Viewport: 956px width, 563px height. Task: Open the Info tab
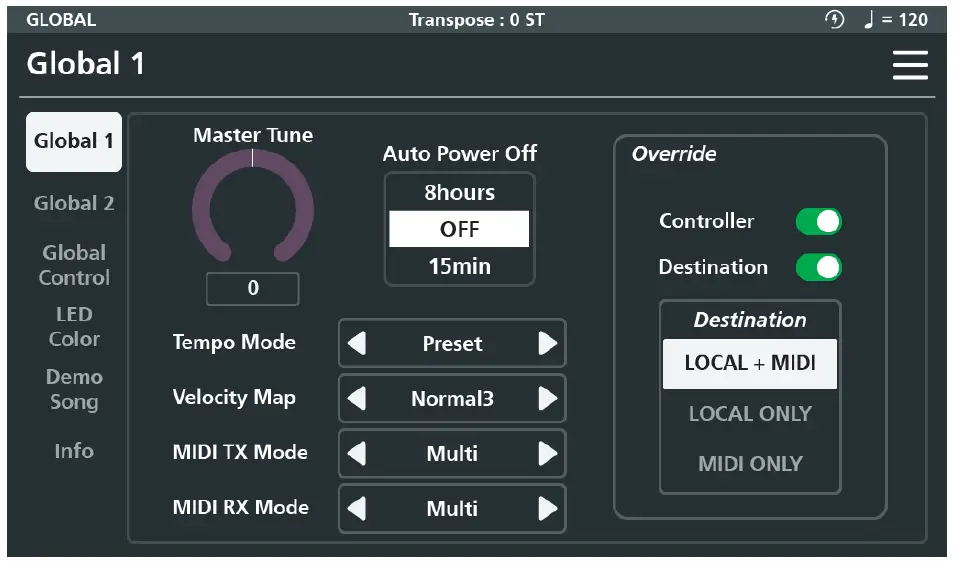point(74,451)
